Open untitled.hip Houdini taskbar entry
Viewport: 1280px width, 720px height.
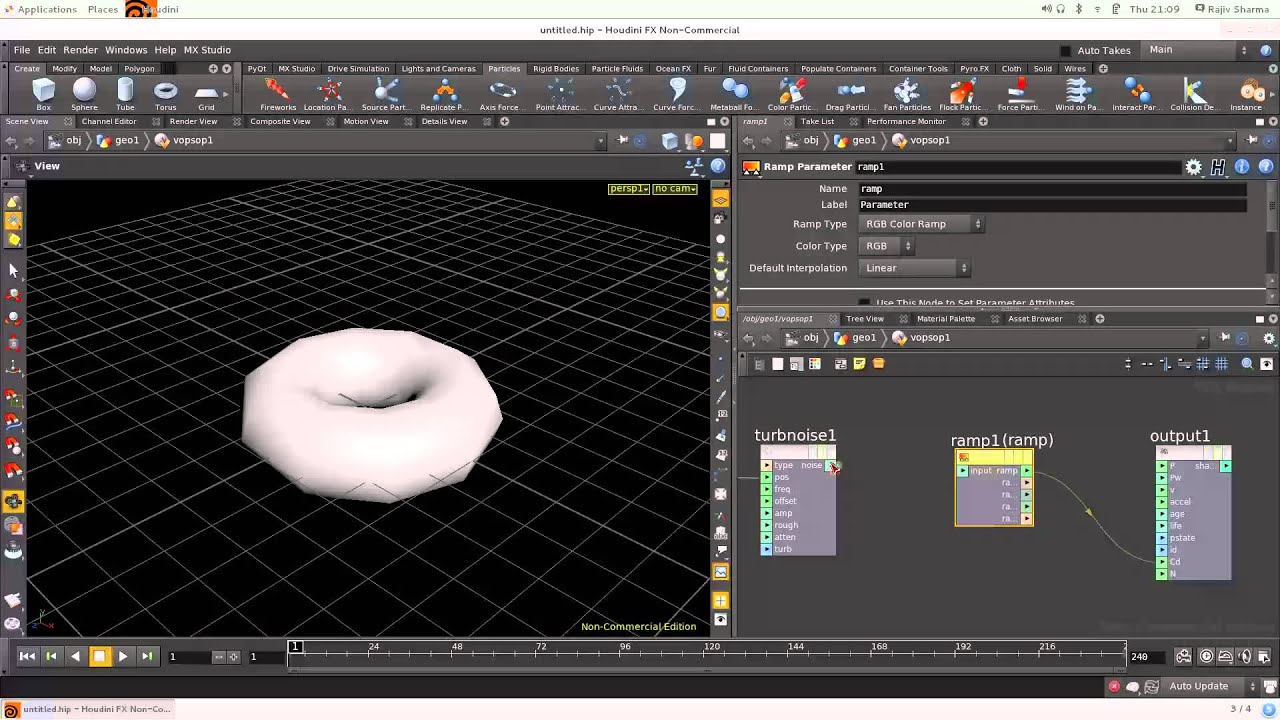tap(87, 709)
